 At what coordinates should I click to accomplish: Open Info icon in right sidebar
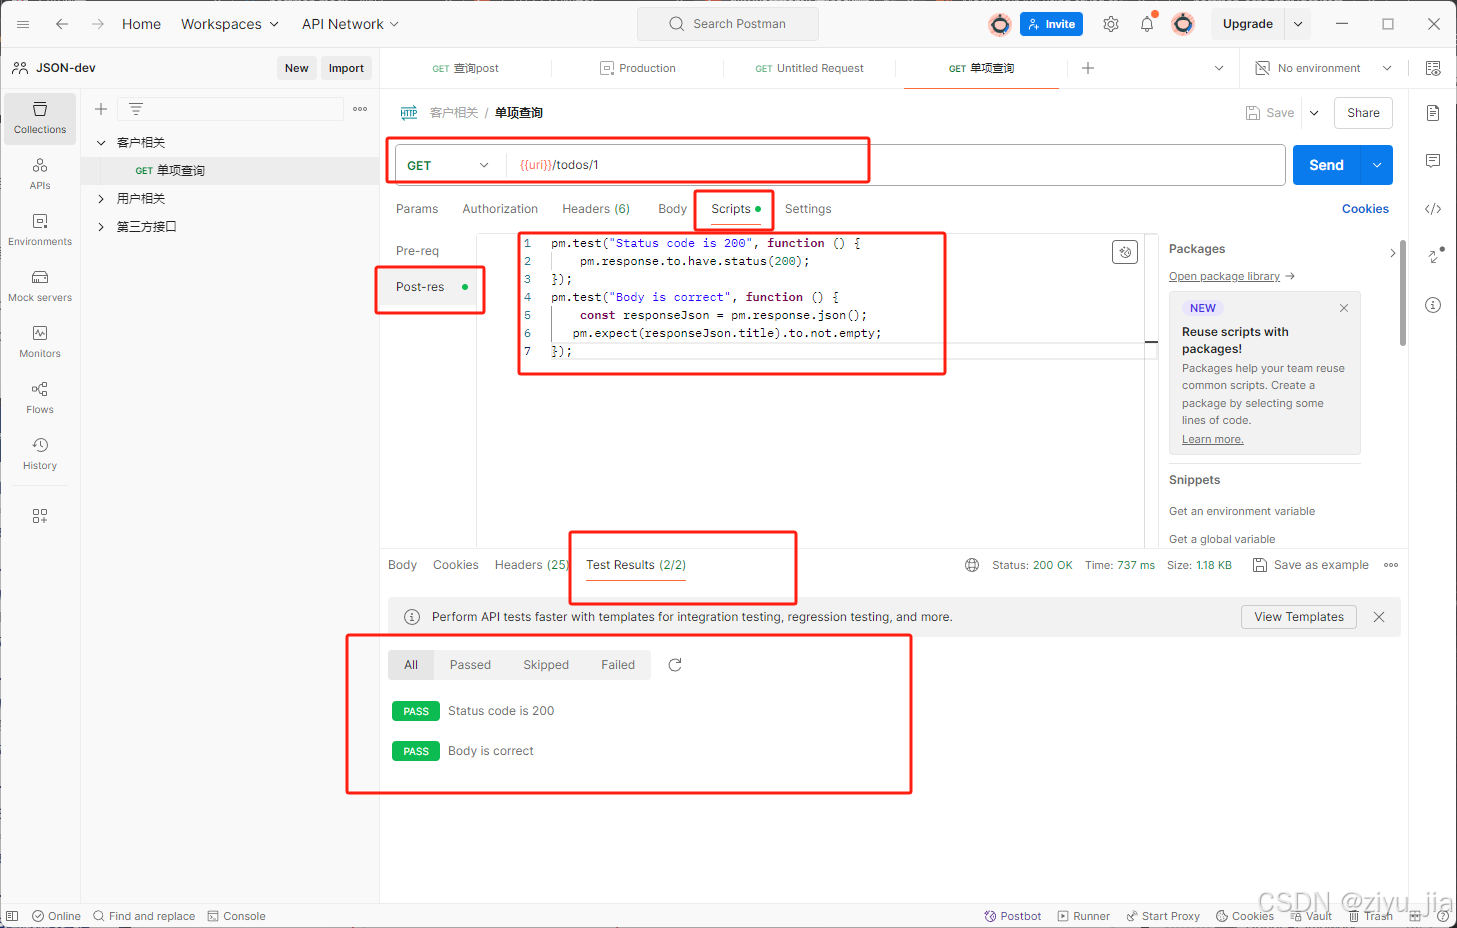point(1433,305)
